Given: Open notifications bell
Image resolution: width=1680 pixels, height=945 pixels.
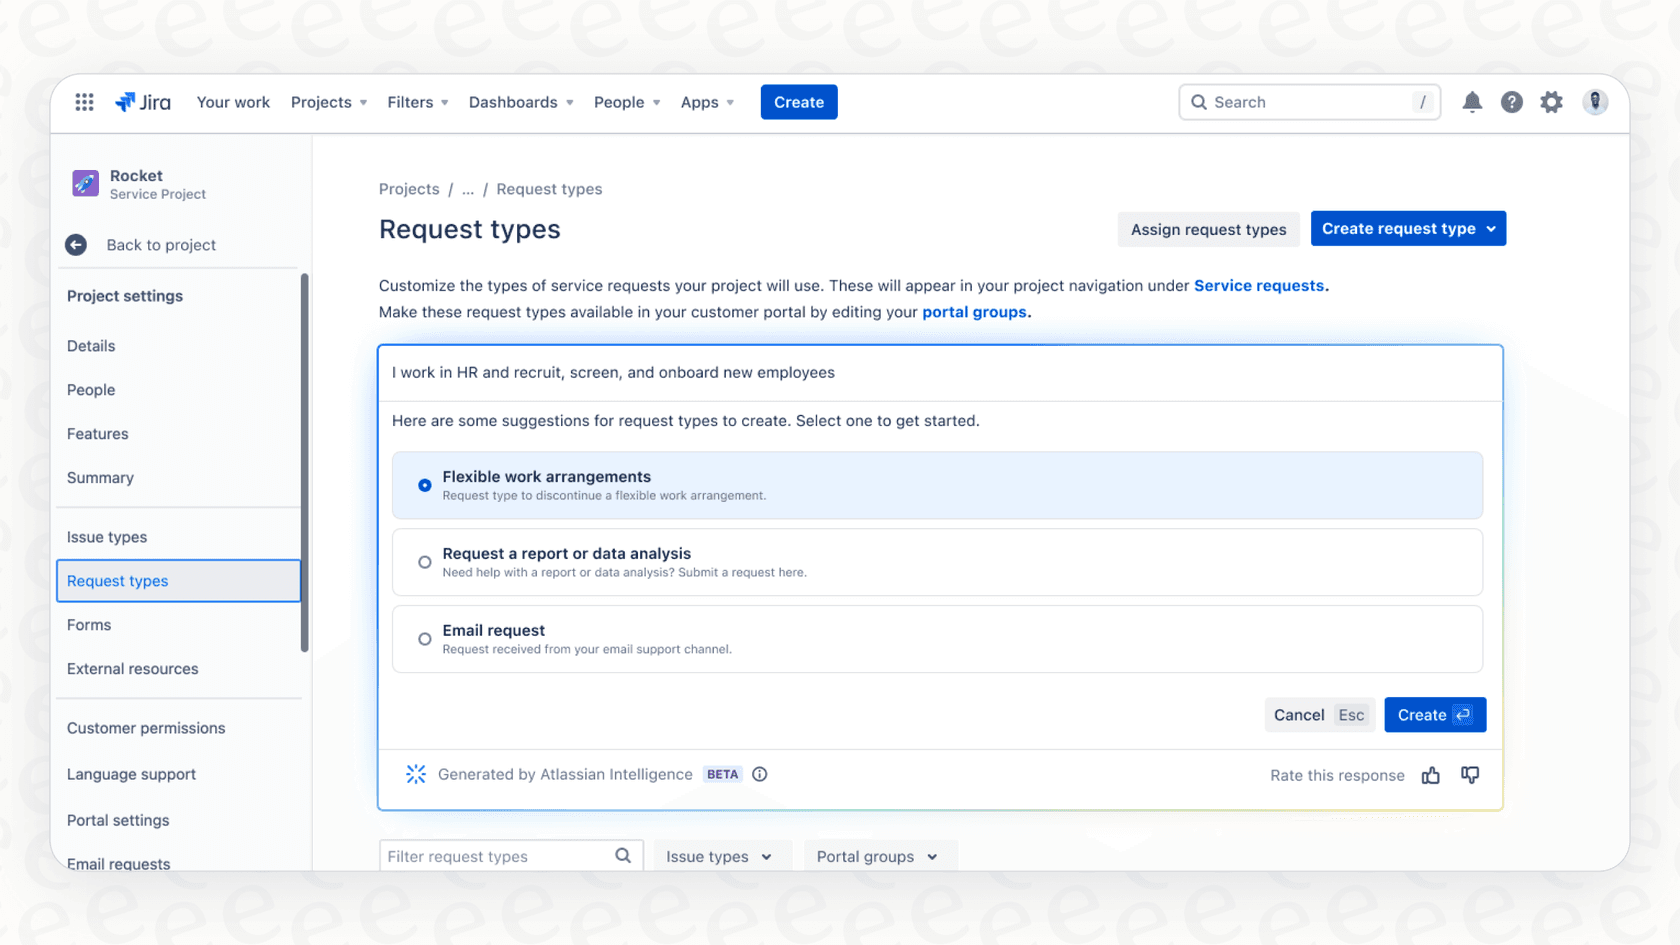Looking at the screenshot, I should tap(1472, 101).
